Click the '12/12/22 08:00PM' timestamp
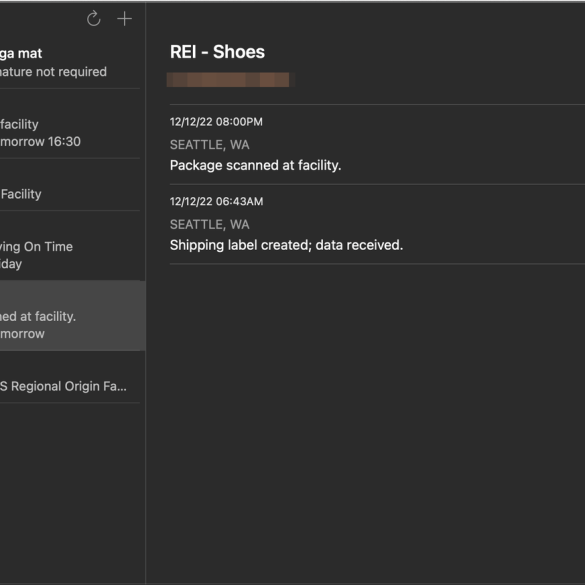 (x=216, y=122)
